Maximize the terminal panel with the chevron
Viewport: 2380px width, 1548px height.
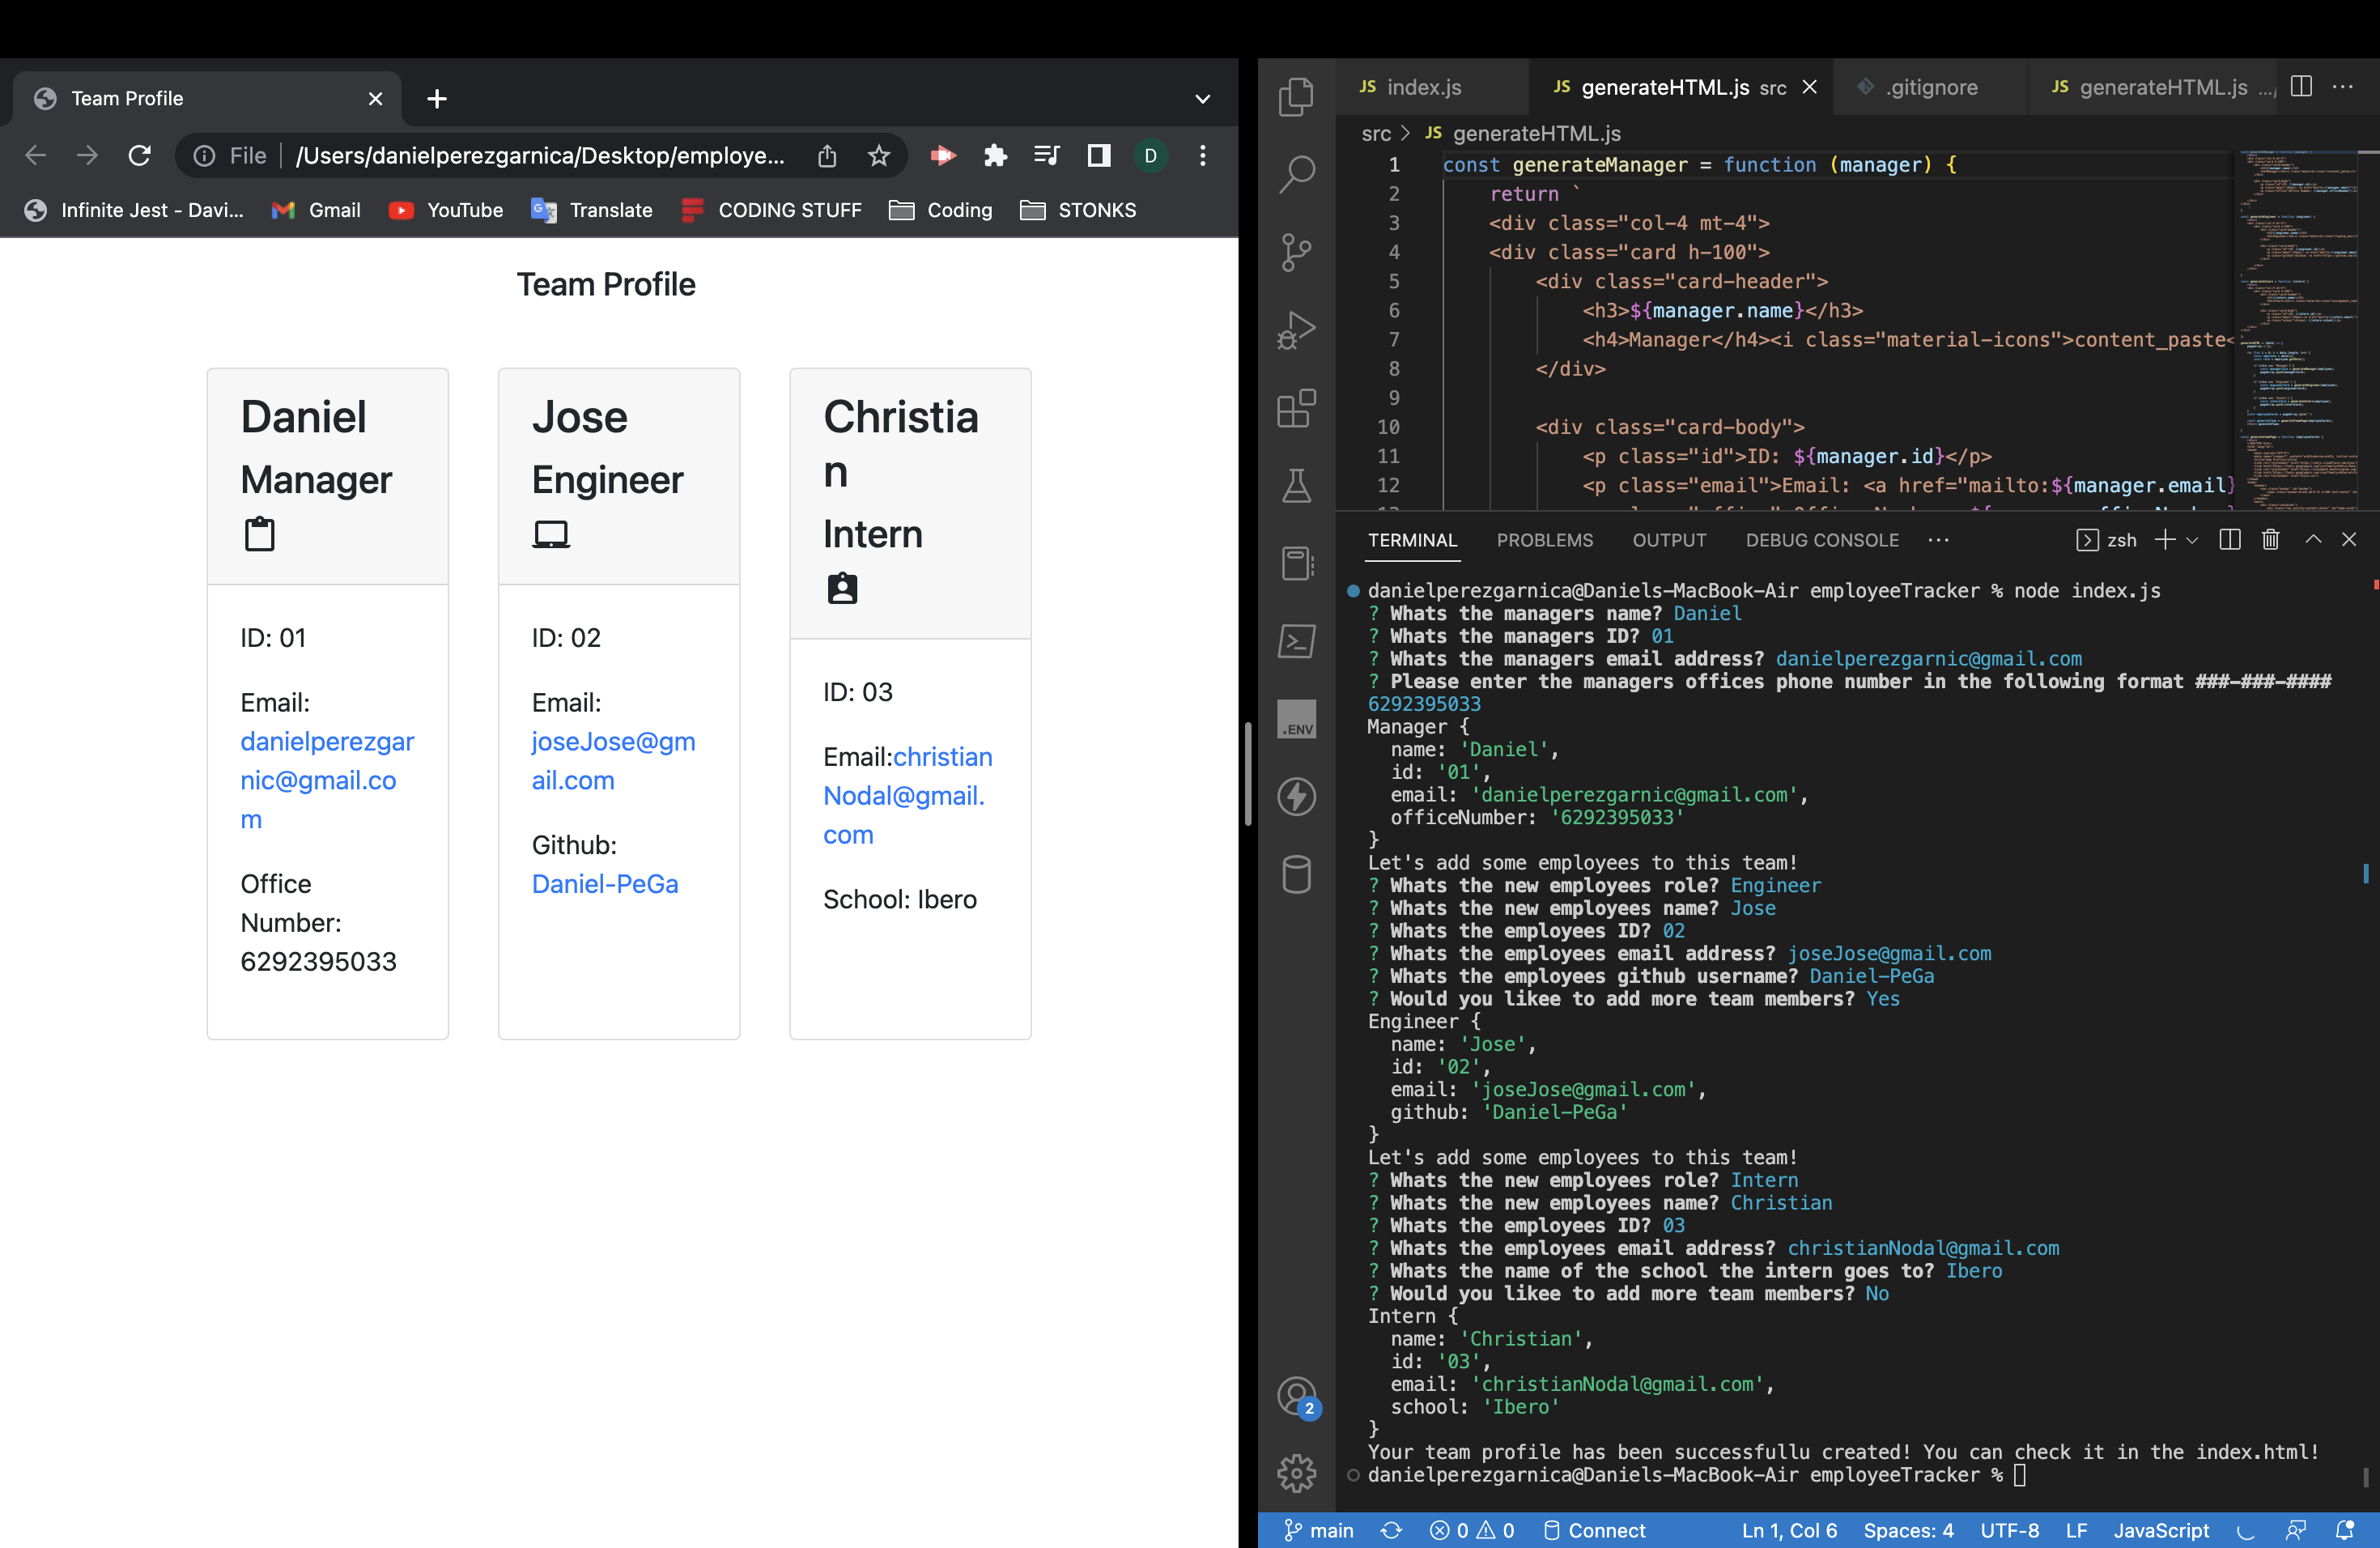pos(2313,539)
